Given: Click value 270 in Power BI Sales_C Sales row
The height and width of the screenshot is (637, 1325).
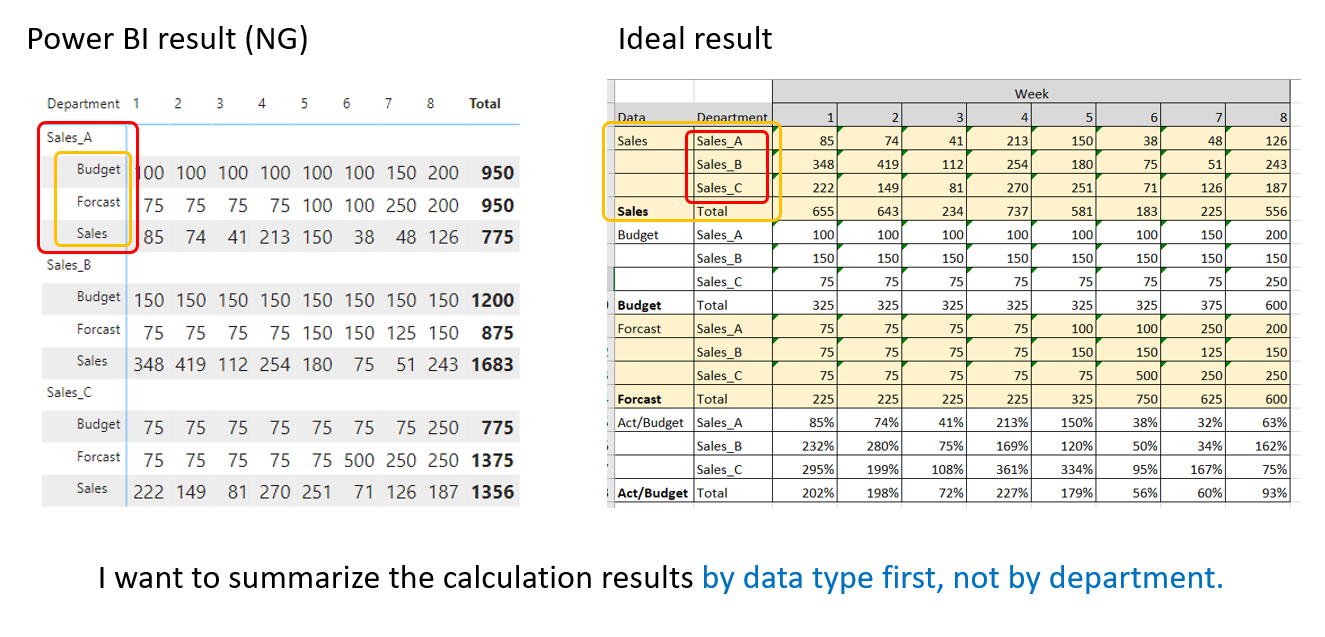Looking at the screenshot, I should pyautogui.click(x=276, y=492).
